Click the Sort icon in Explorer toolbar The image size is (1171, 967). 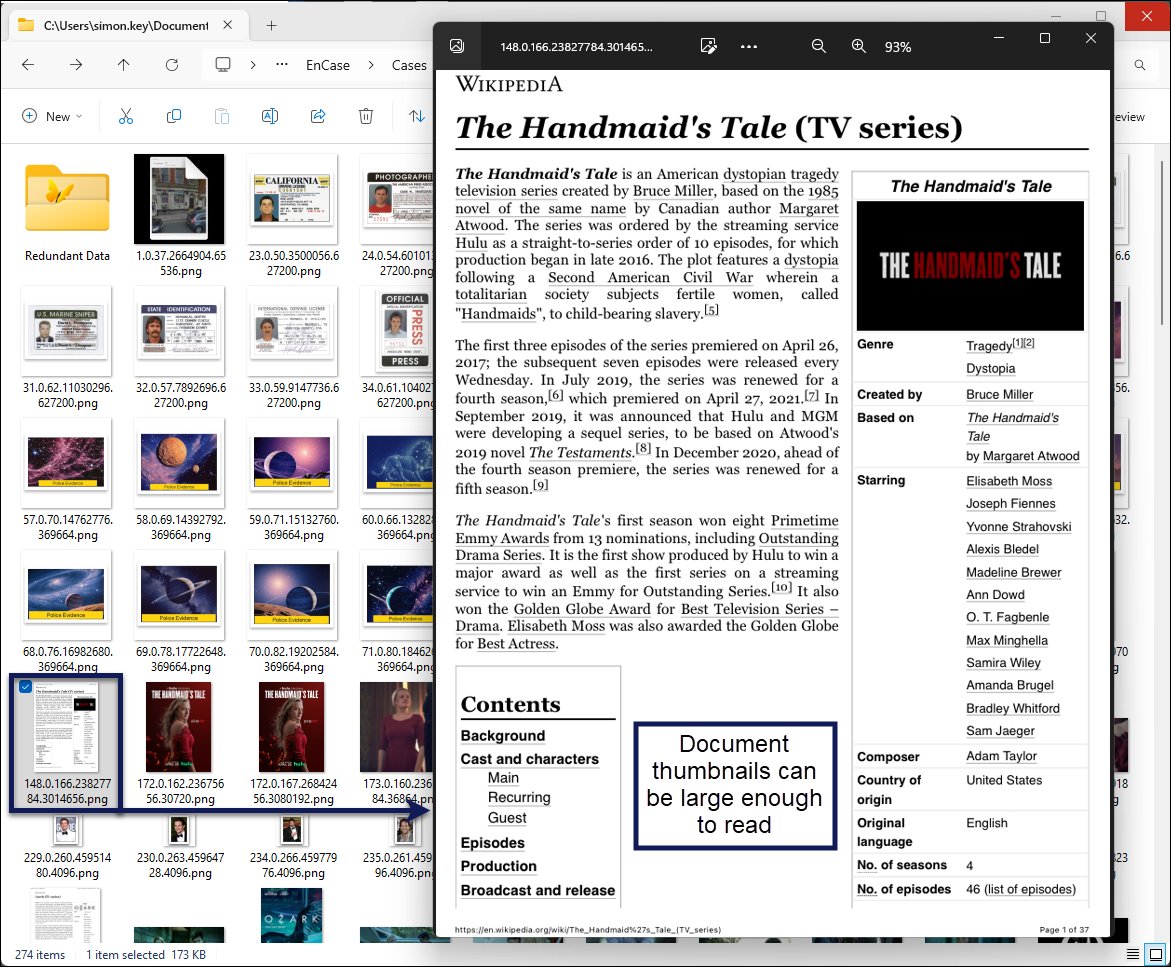tap(417, 116)
